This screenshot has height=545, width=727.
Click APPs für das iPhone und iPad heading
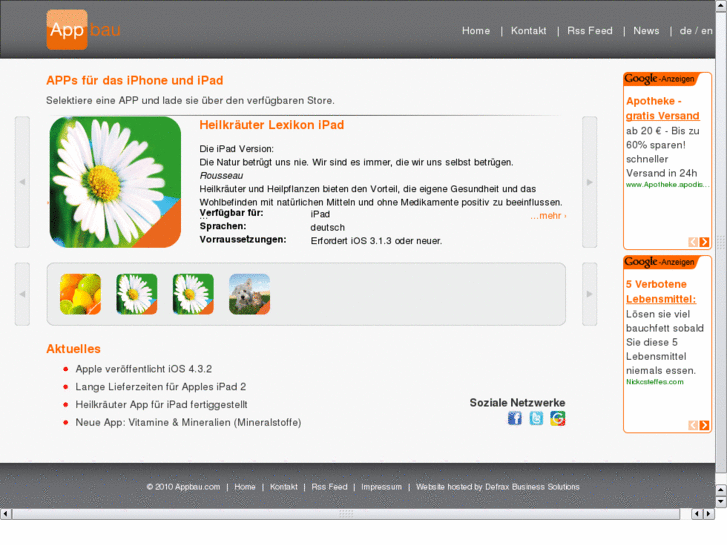pos(134,80)
